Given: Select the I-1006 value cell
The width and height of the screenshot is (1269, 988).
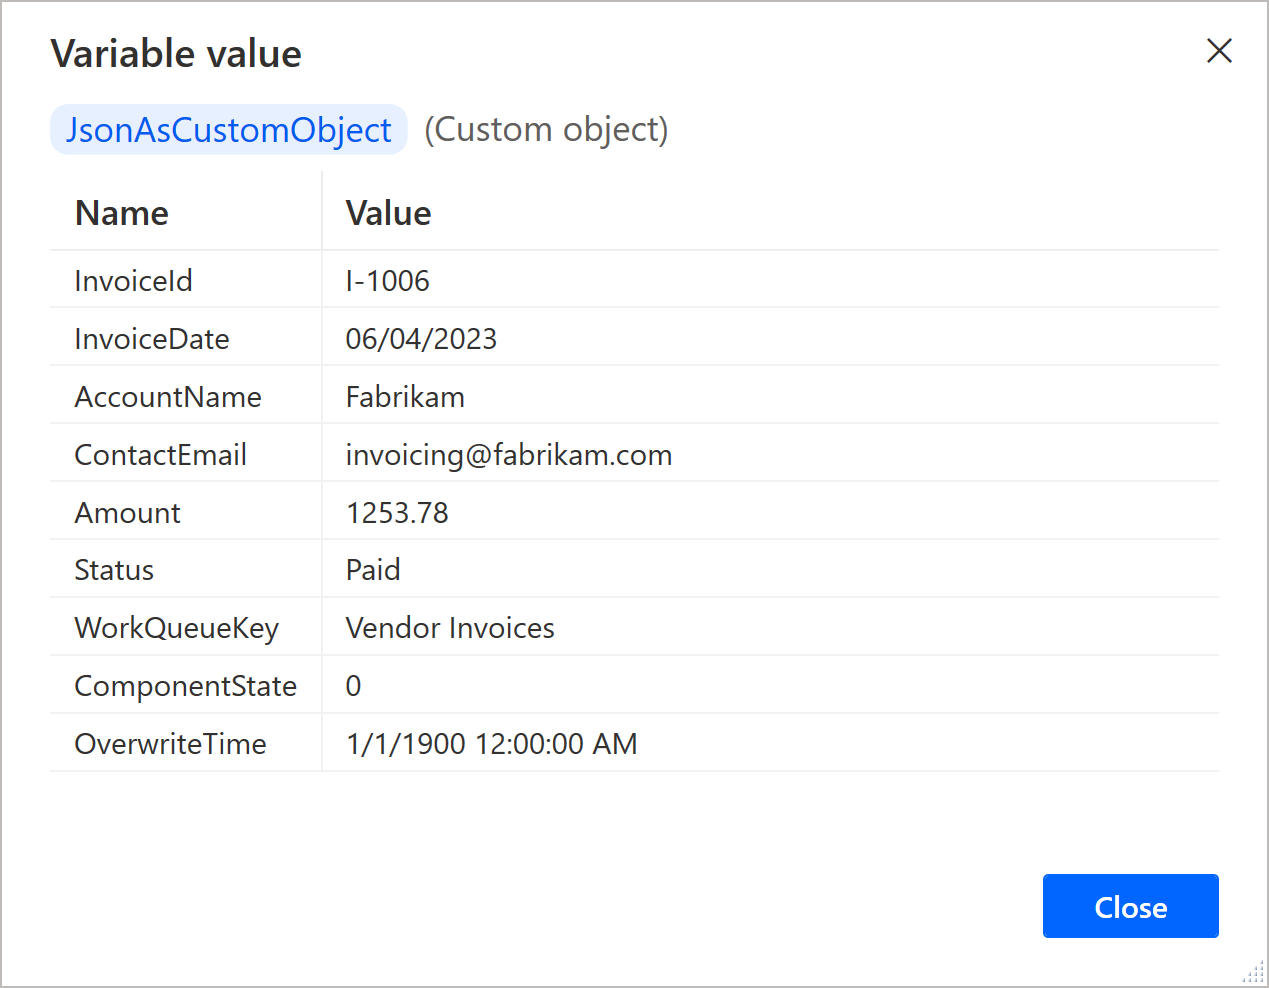Looking at the screenshot, I should 388,281.
